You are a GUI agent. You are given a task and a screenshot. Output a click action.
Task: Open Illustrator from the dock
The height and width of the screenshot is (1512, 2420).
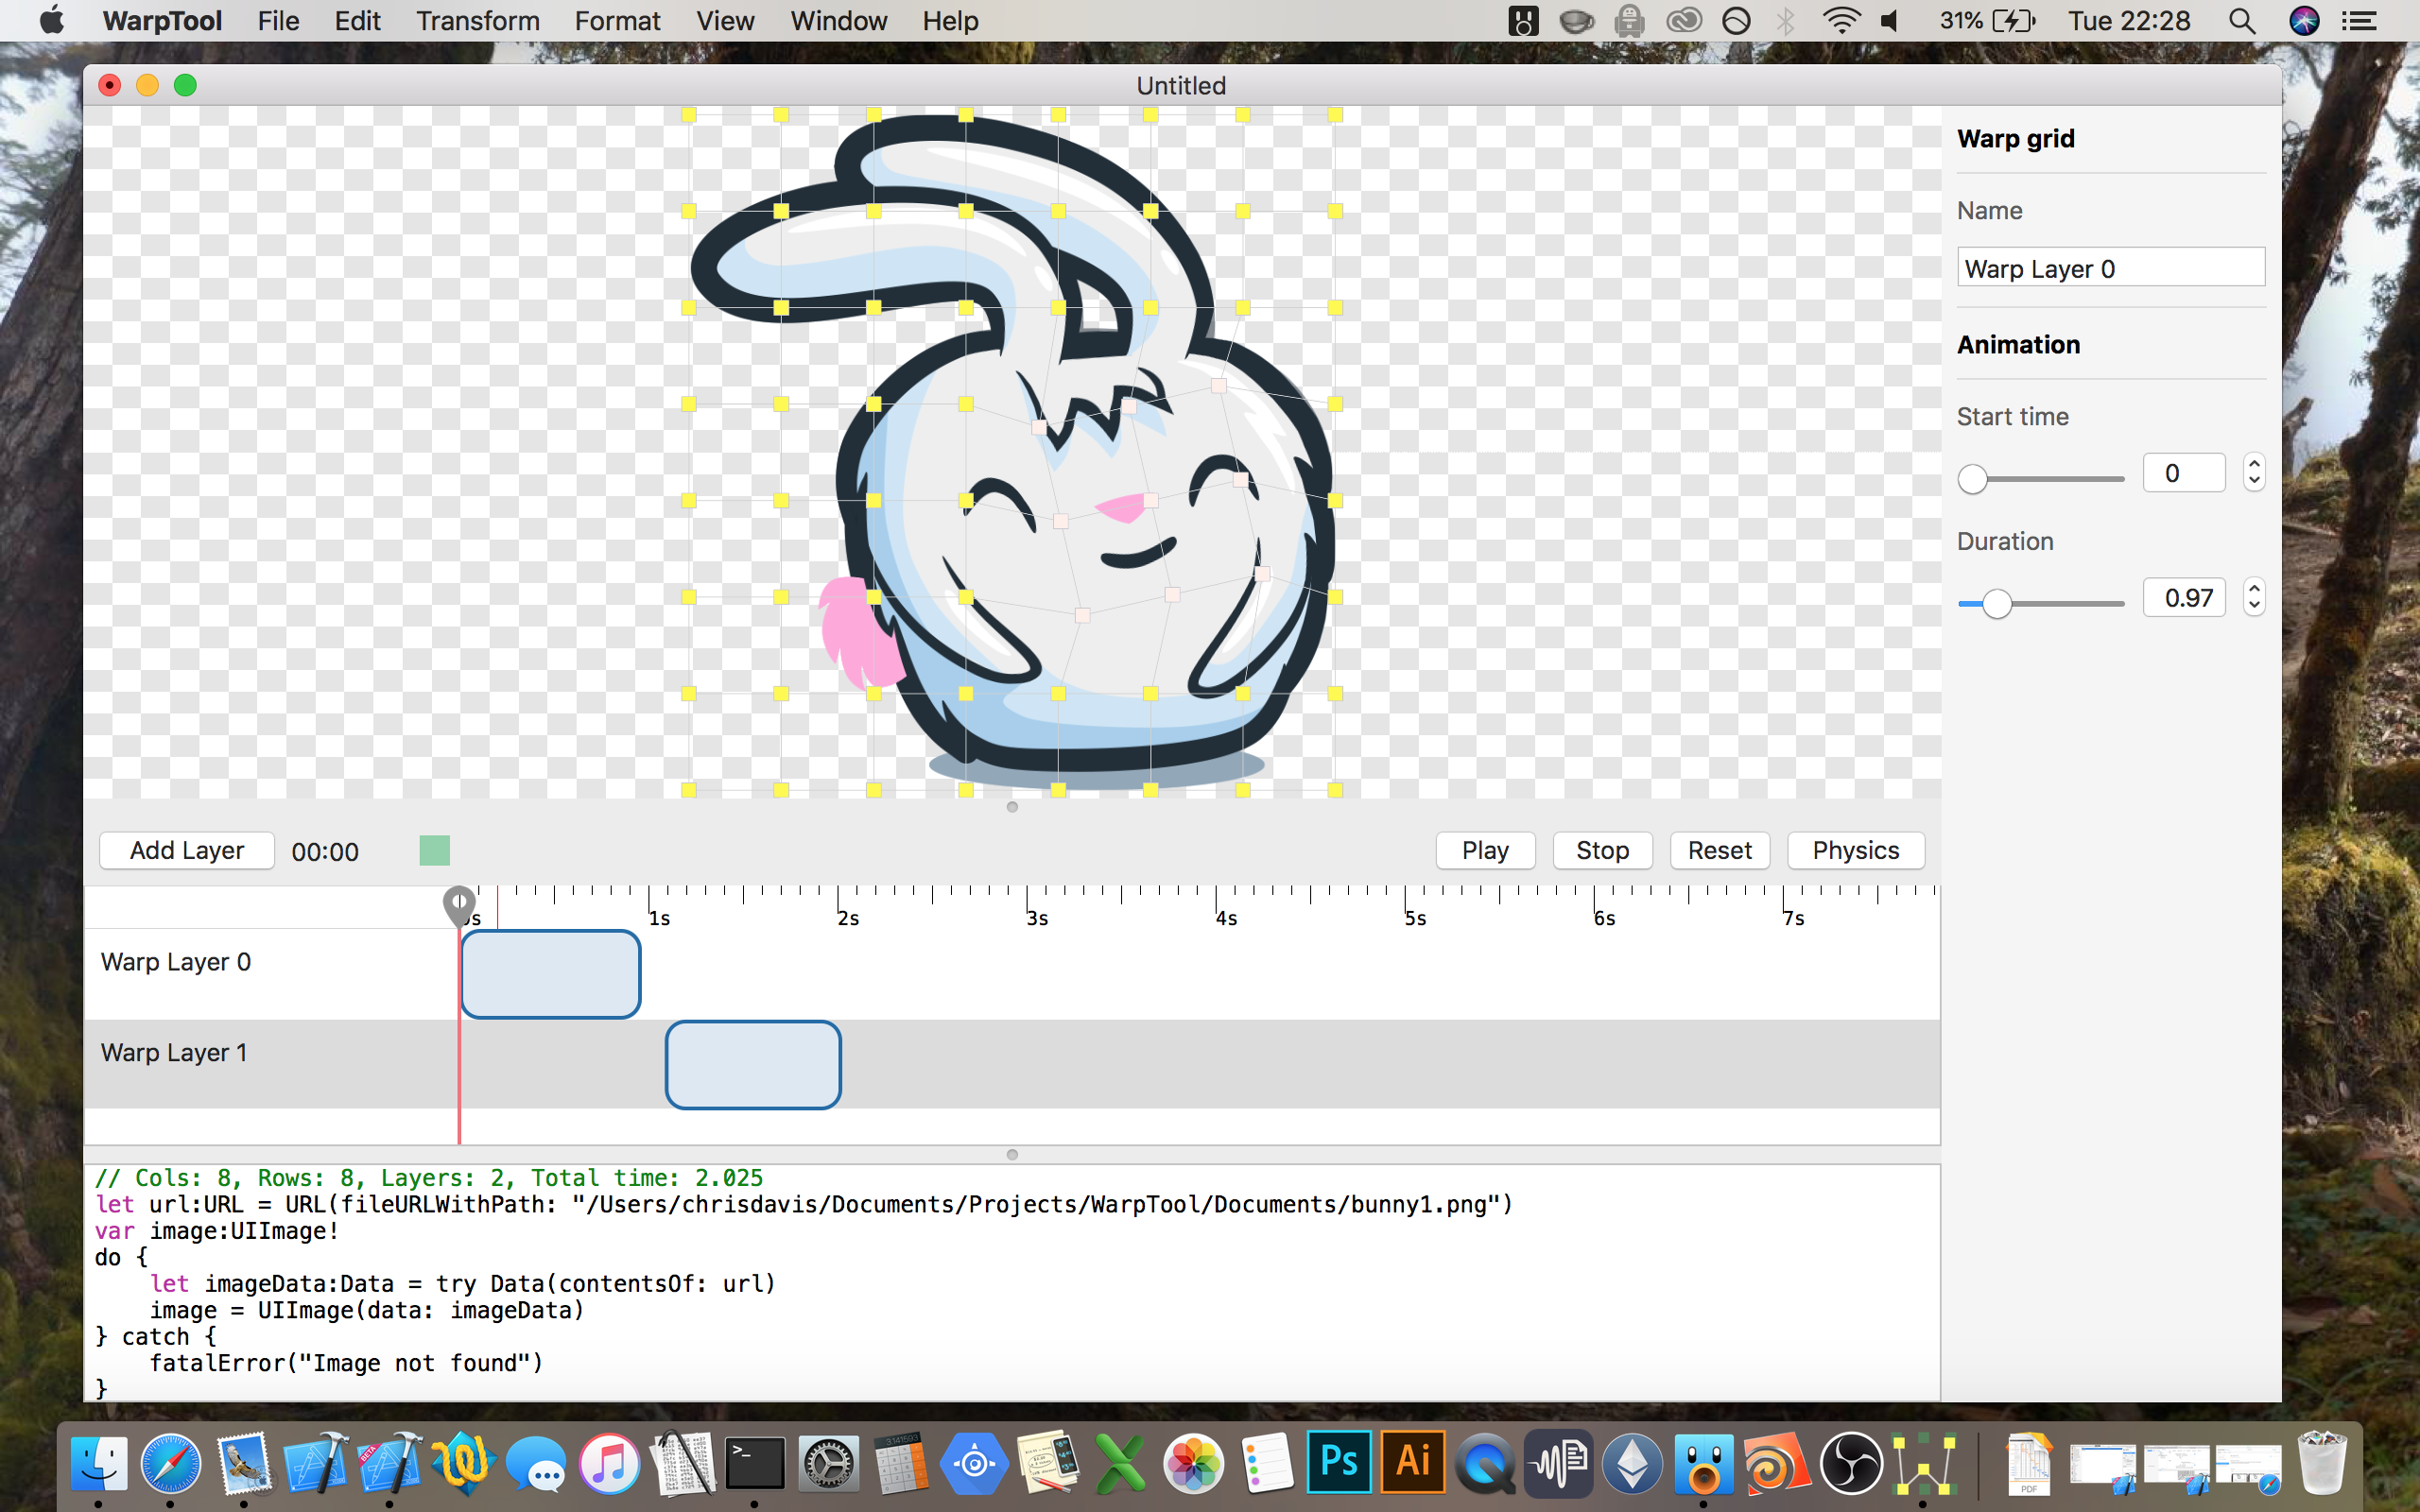click(1412, 1462)
